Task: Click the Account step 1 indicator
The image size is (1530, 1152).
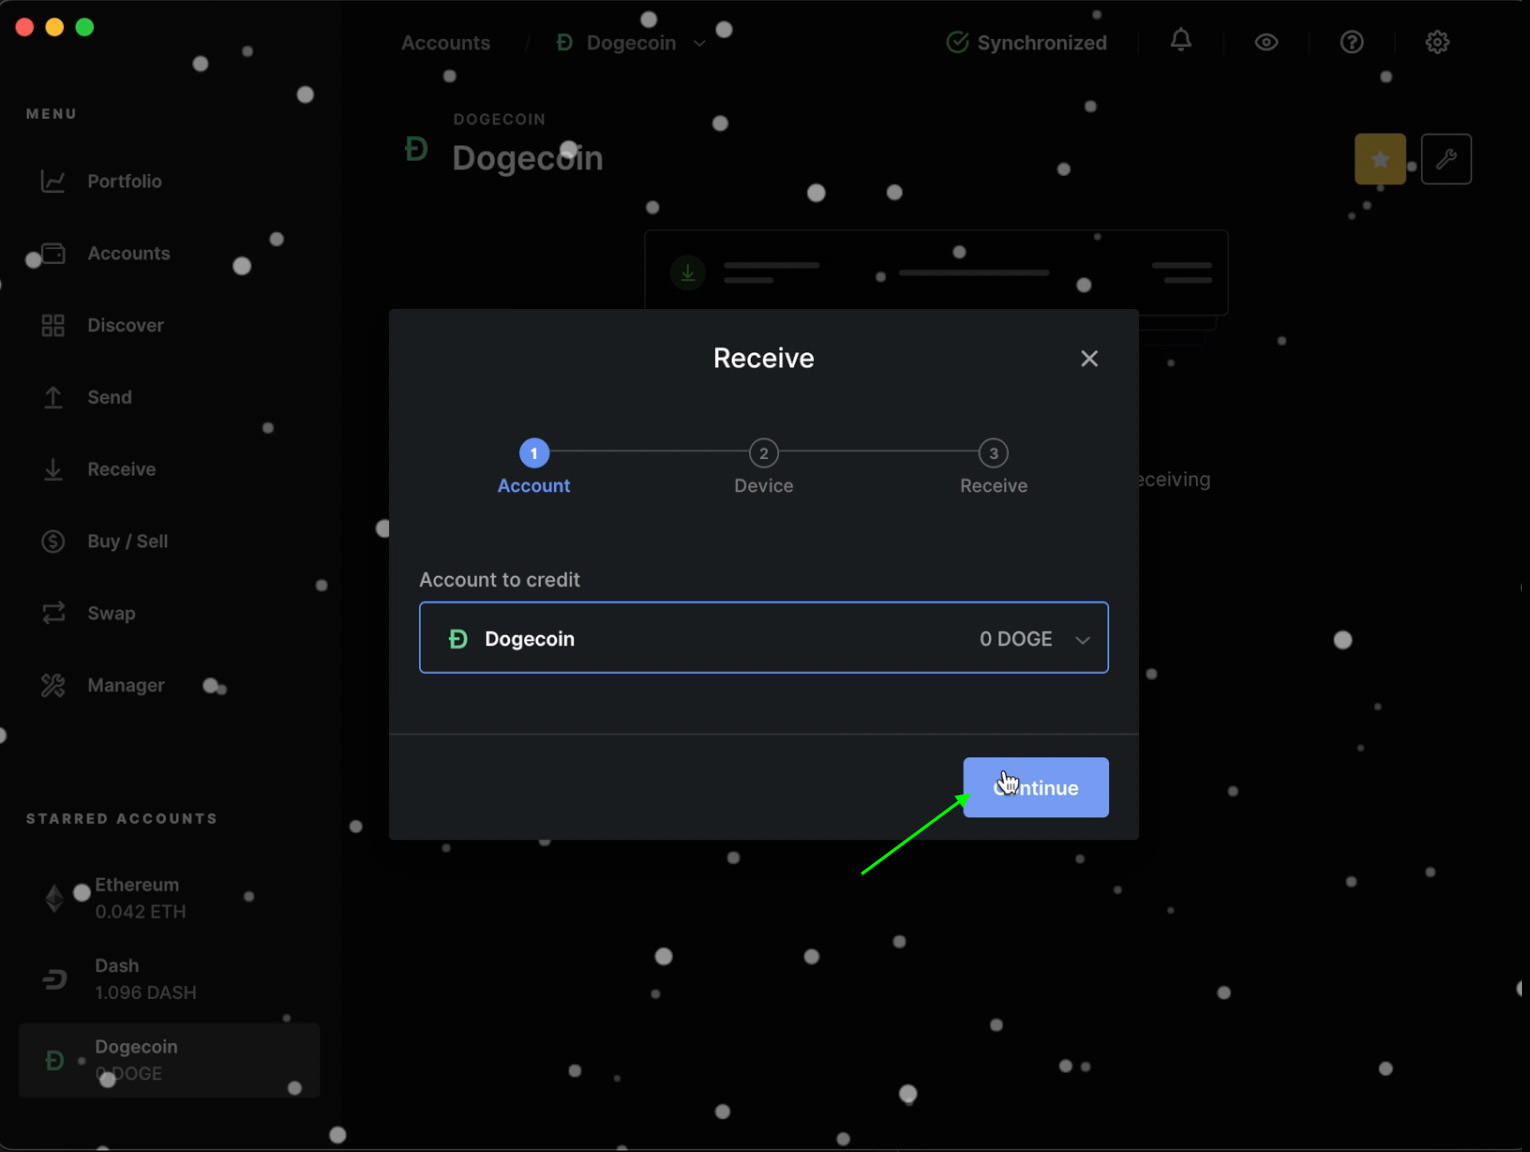Action: click(534, 453)
